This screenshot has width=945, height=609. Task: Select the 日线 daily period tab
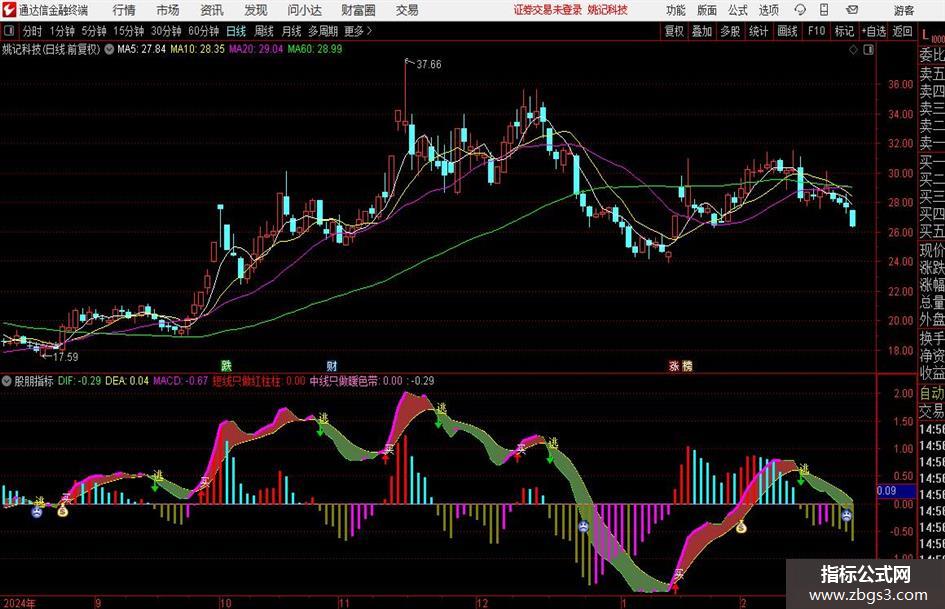236,31
